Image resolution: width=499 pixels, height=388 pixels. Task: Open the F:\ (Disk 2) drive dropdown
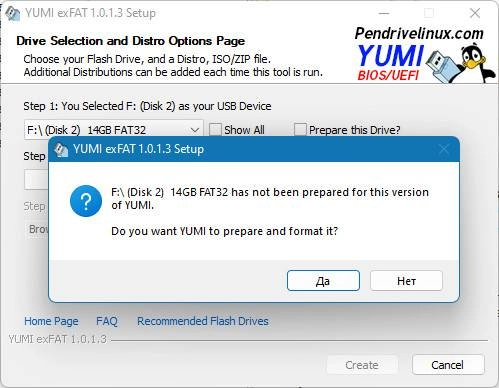coord(114,130)
